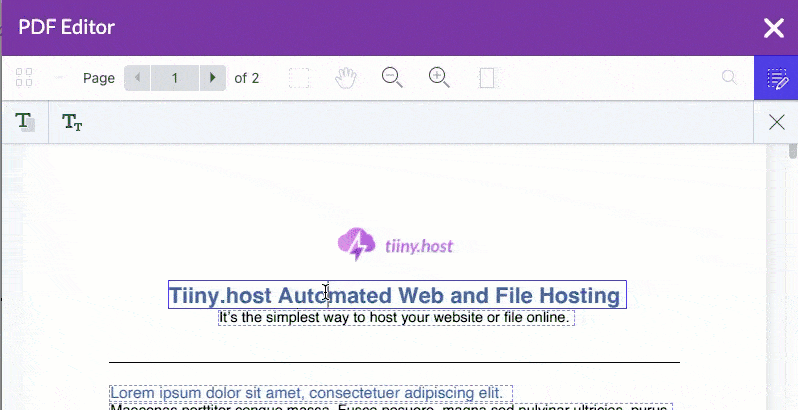
Task: Select the Lorem ipsum dolor text line
Action: 311,393
